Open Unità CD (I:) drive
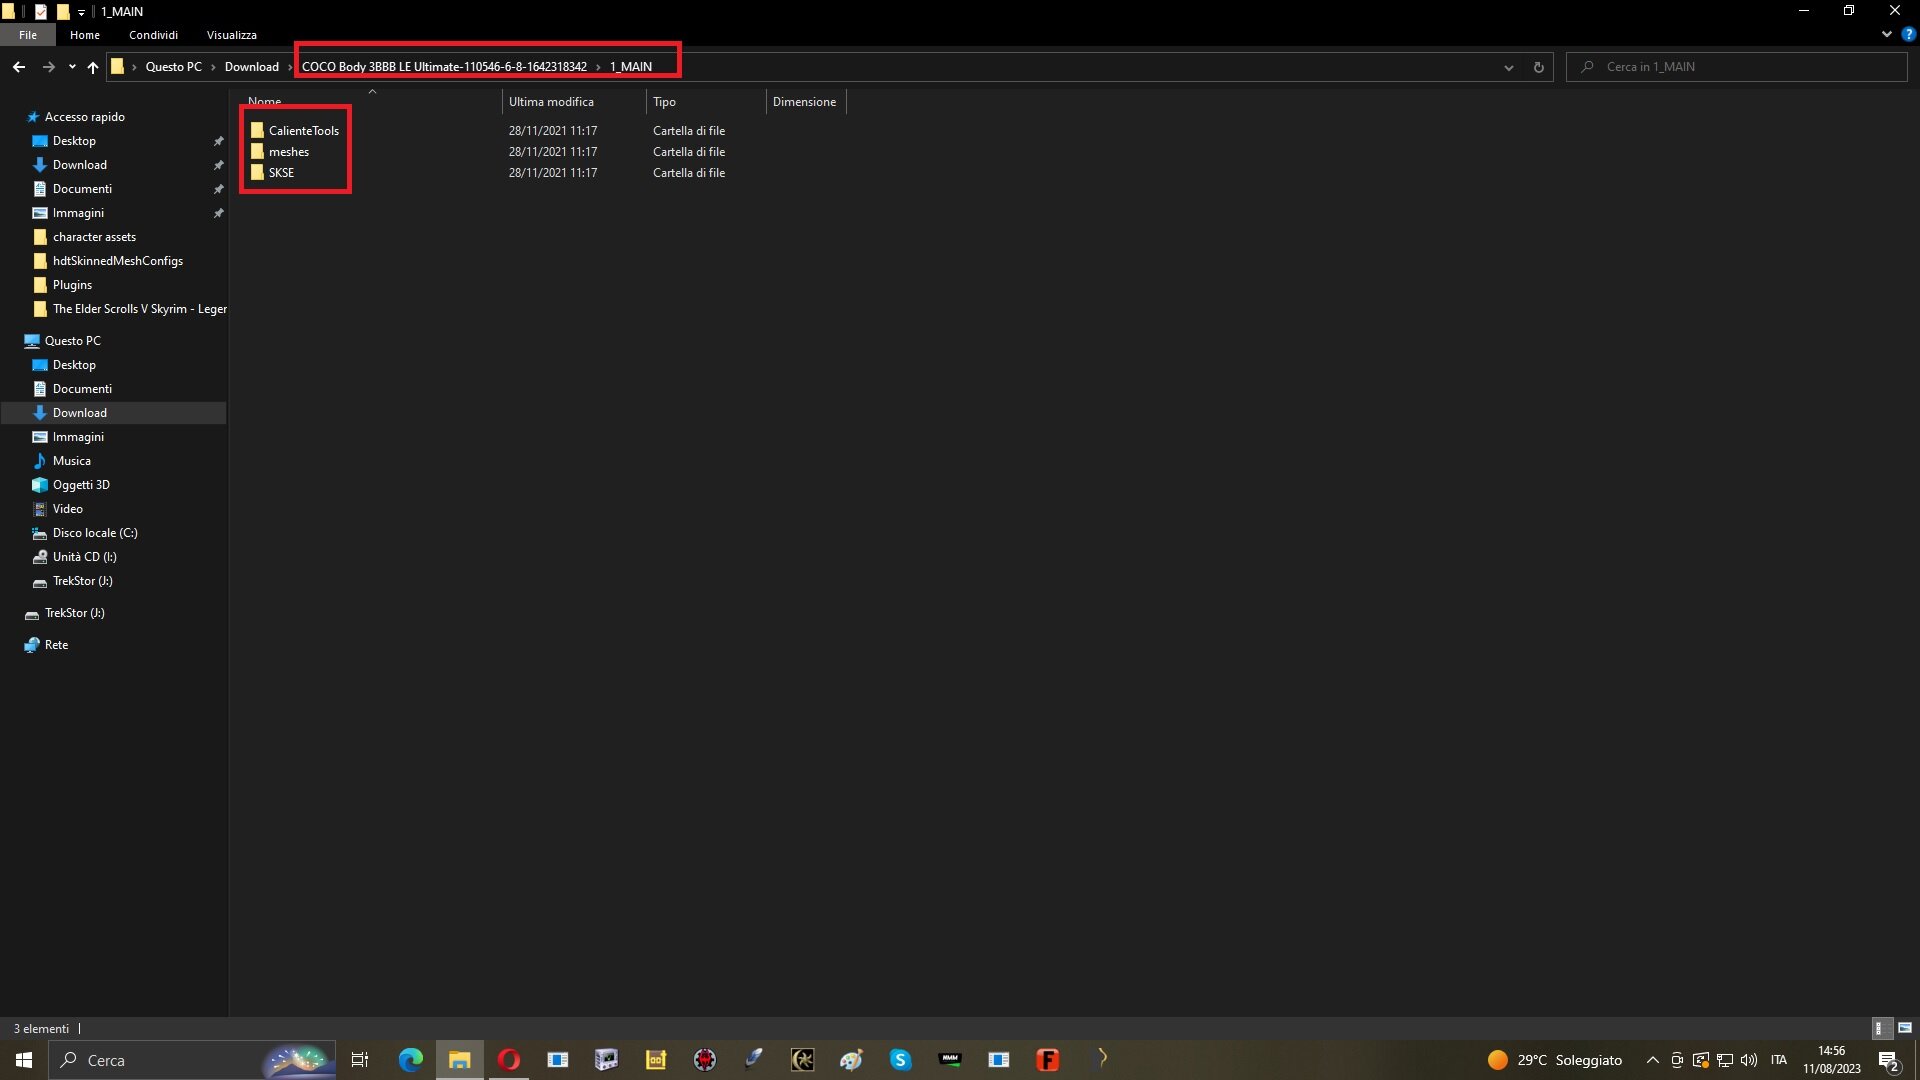 (84, 557)
